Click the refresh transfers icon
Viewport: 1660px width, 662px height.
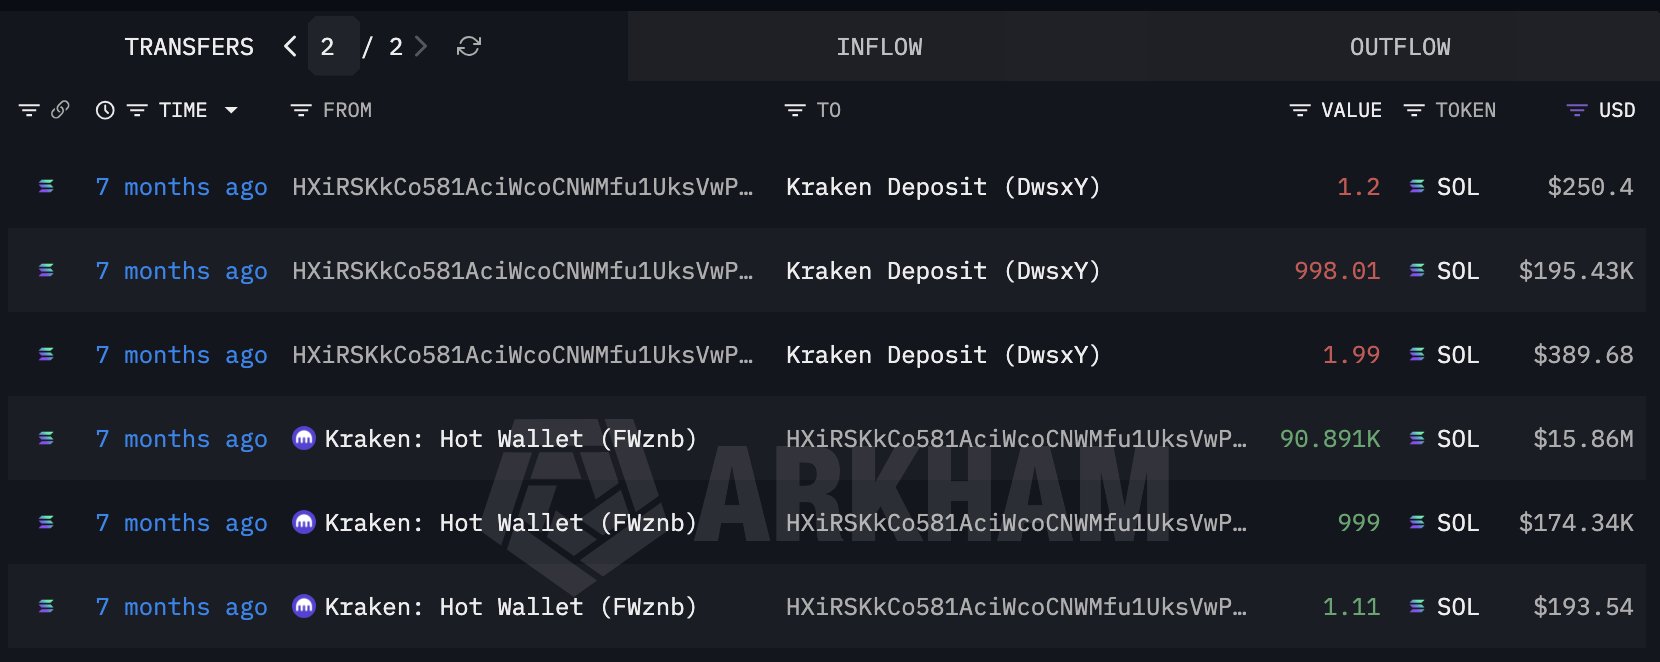(469, 47)
